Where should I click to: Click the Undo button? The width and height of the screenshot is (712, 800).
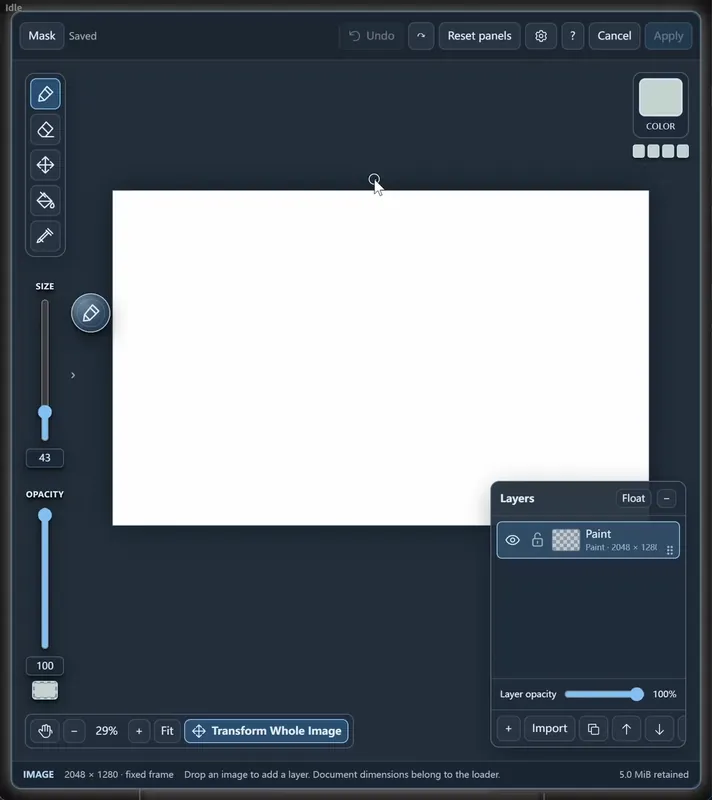(x=372, y=36)
